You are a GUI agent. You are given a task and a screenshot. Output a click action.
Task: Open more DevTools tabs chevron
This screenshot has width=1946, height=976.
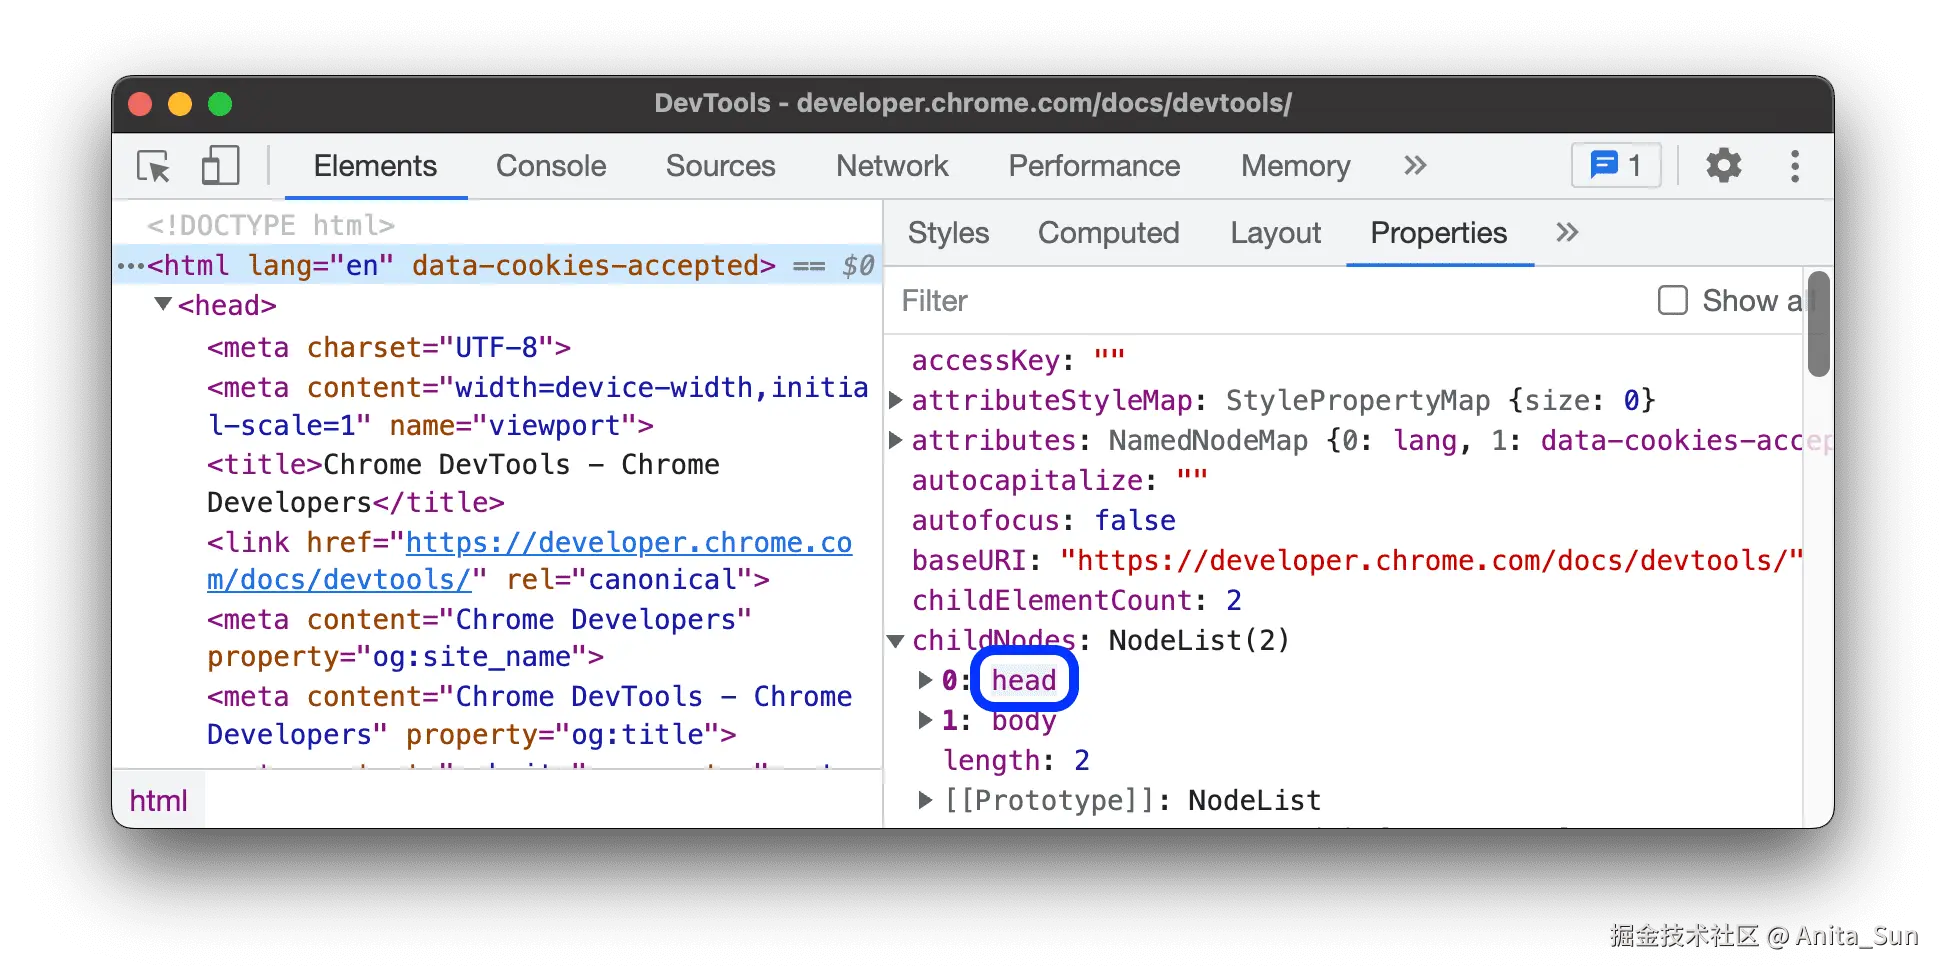tap(1415, 166)
